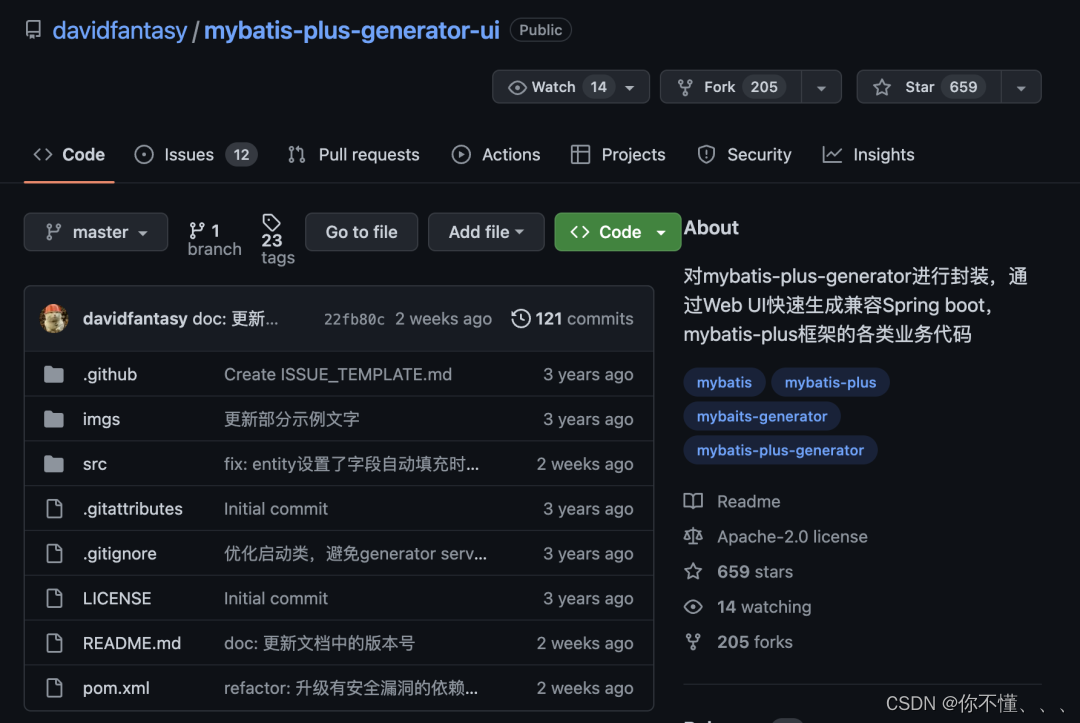Switch to the Issues tab
The width and height of the screenshot is (1080, 723).
188,154
